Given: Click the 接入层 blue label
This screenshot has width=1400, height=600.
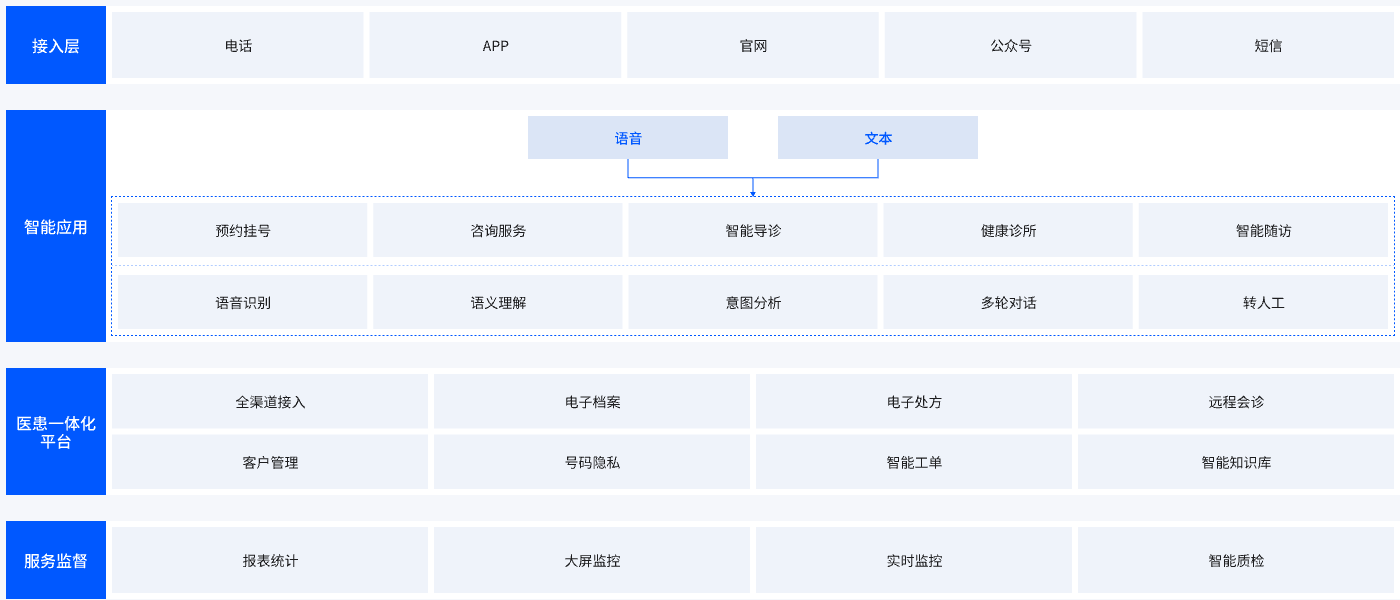Looking at the screenshot, I should tap(56, 45).
